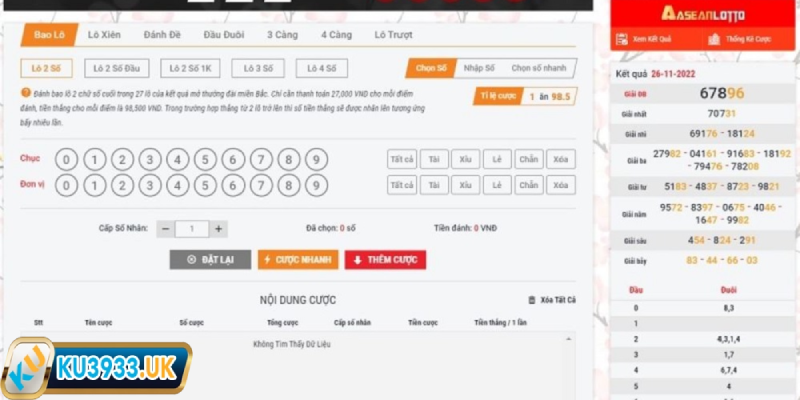Switch to Chọn số nhanh mode

tap(539, 68)
